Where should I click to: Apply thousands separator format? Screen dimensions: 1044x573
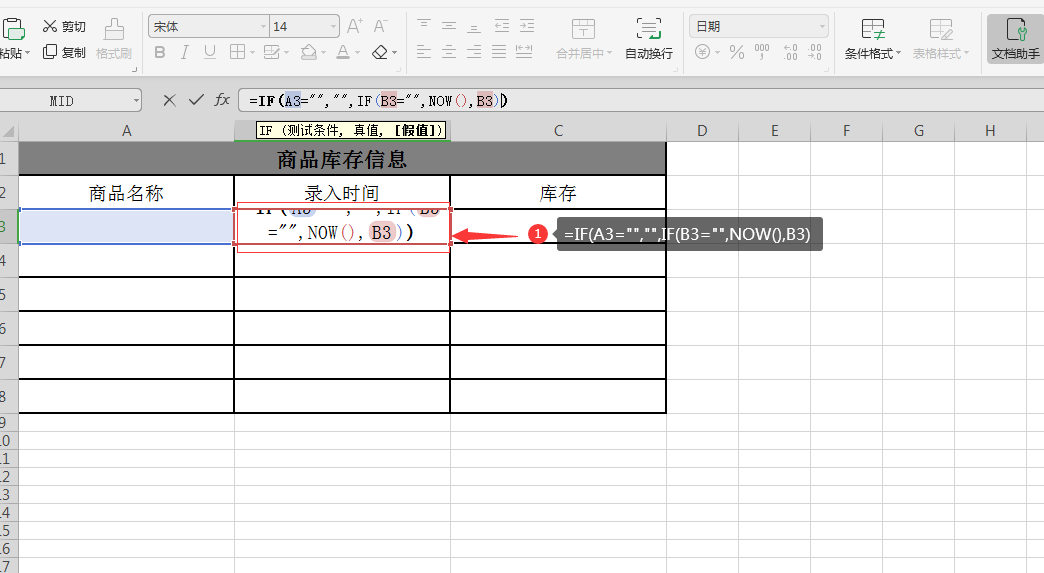point(762,52)
